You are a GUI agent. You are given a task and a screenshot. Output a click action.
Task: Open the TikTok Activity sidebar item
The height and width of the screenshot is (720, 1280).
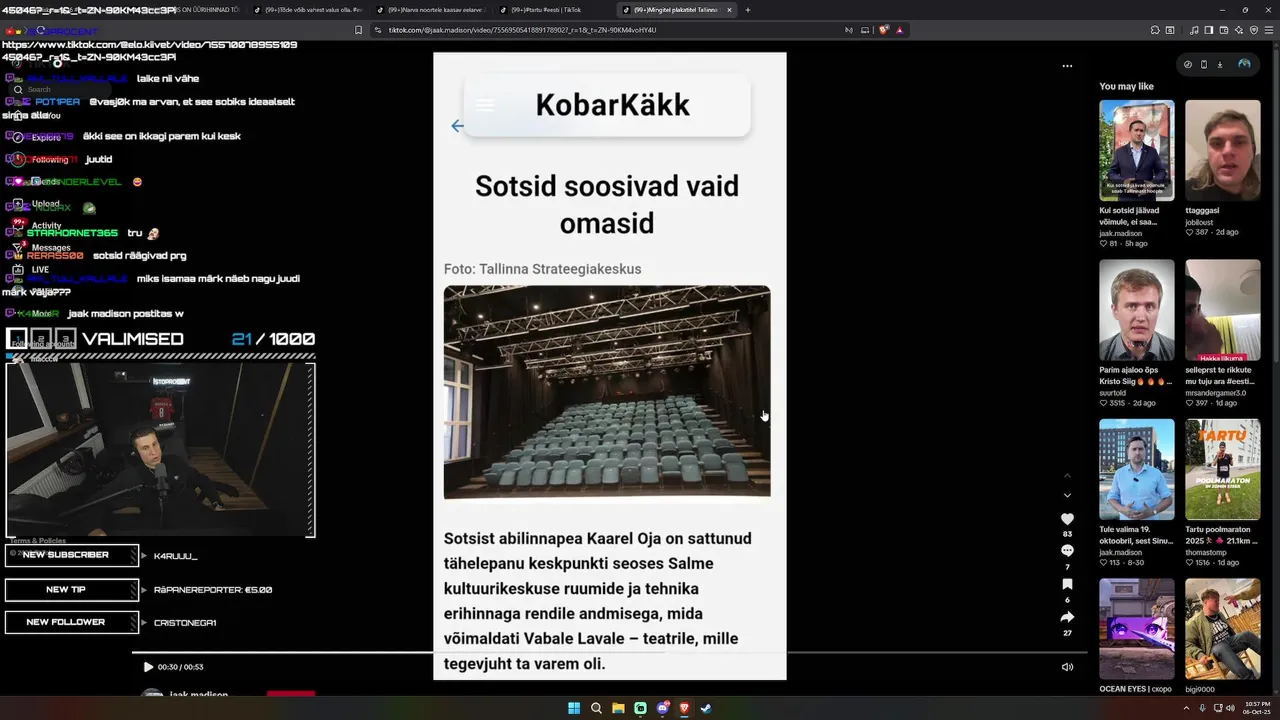pos(38,226)
